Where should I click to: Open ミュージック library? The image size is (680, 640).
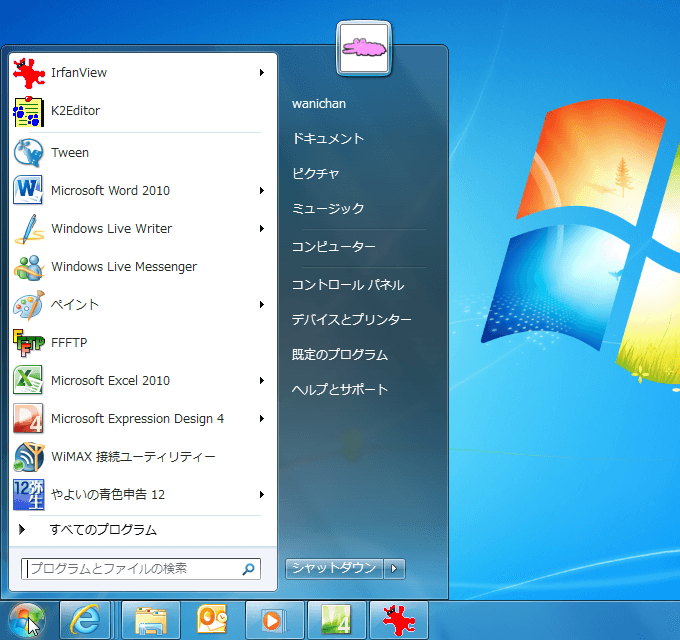coord(328,209)
